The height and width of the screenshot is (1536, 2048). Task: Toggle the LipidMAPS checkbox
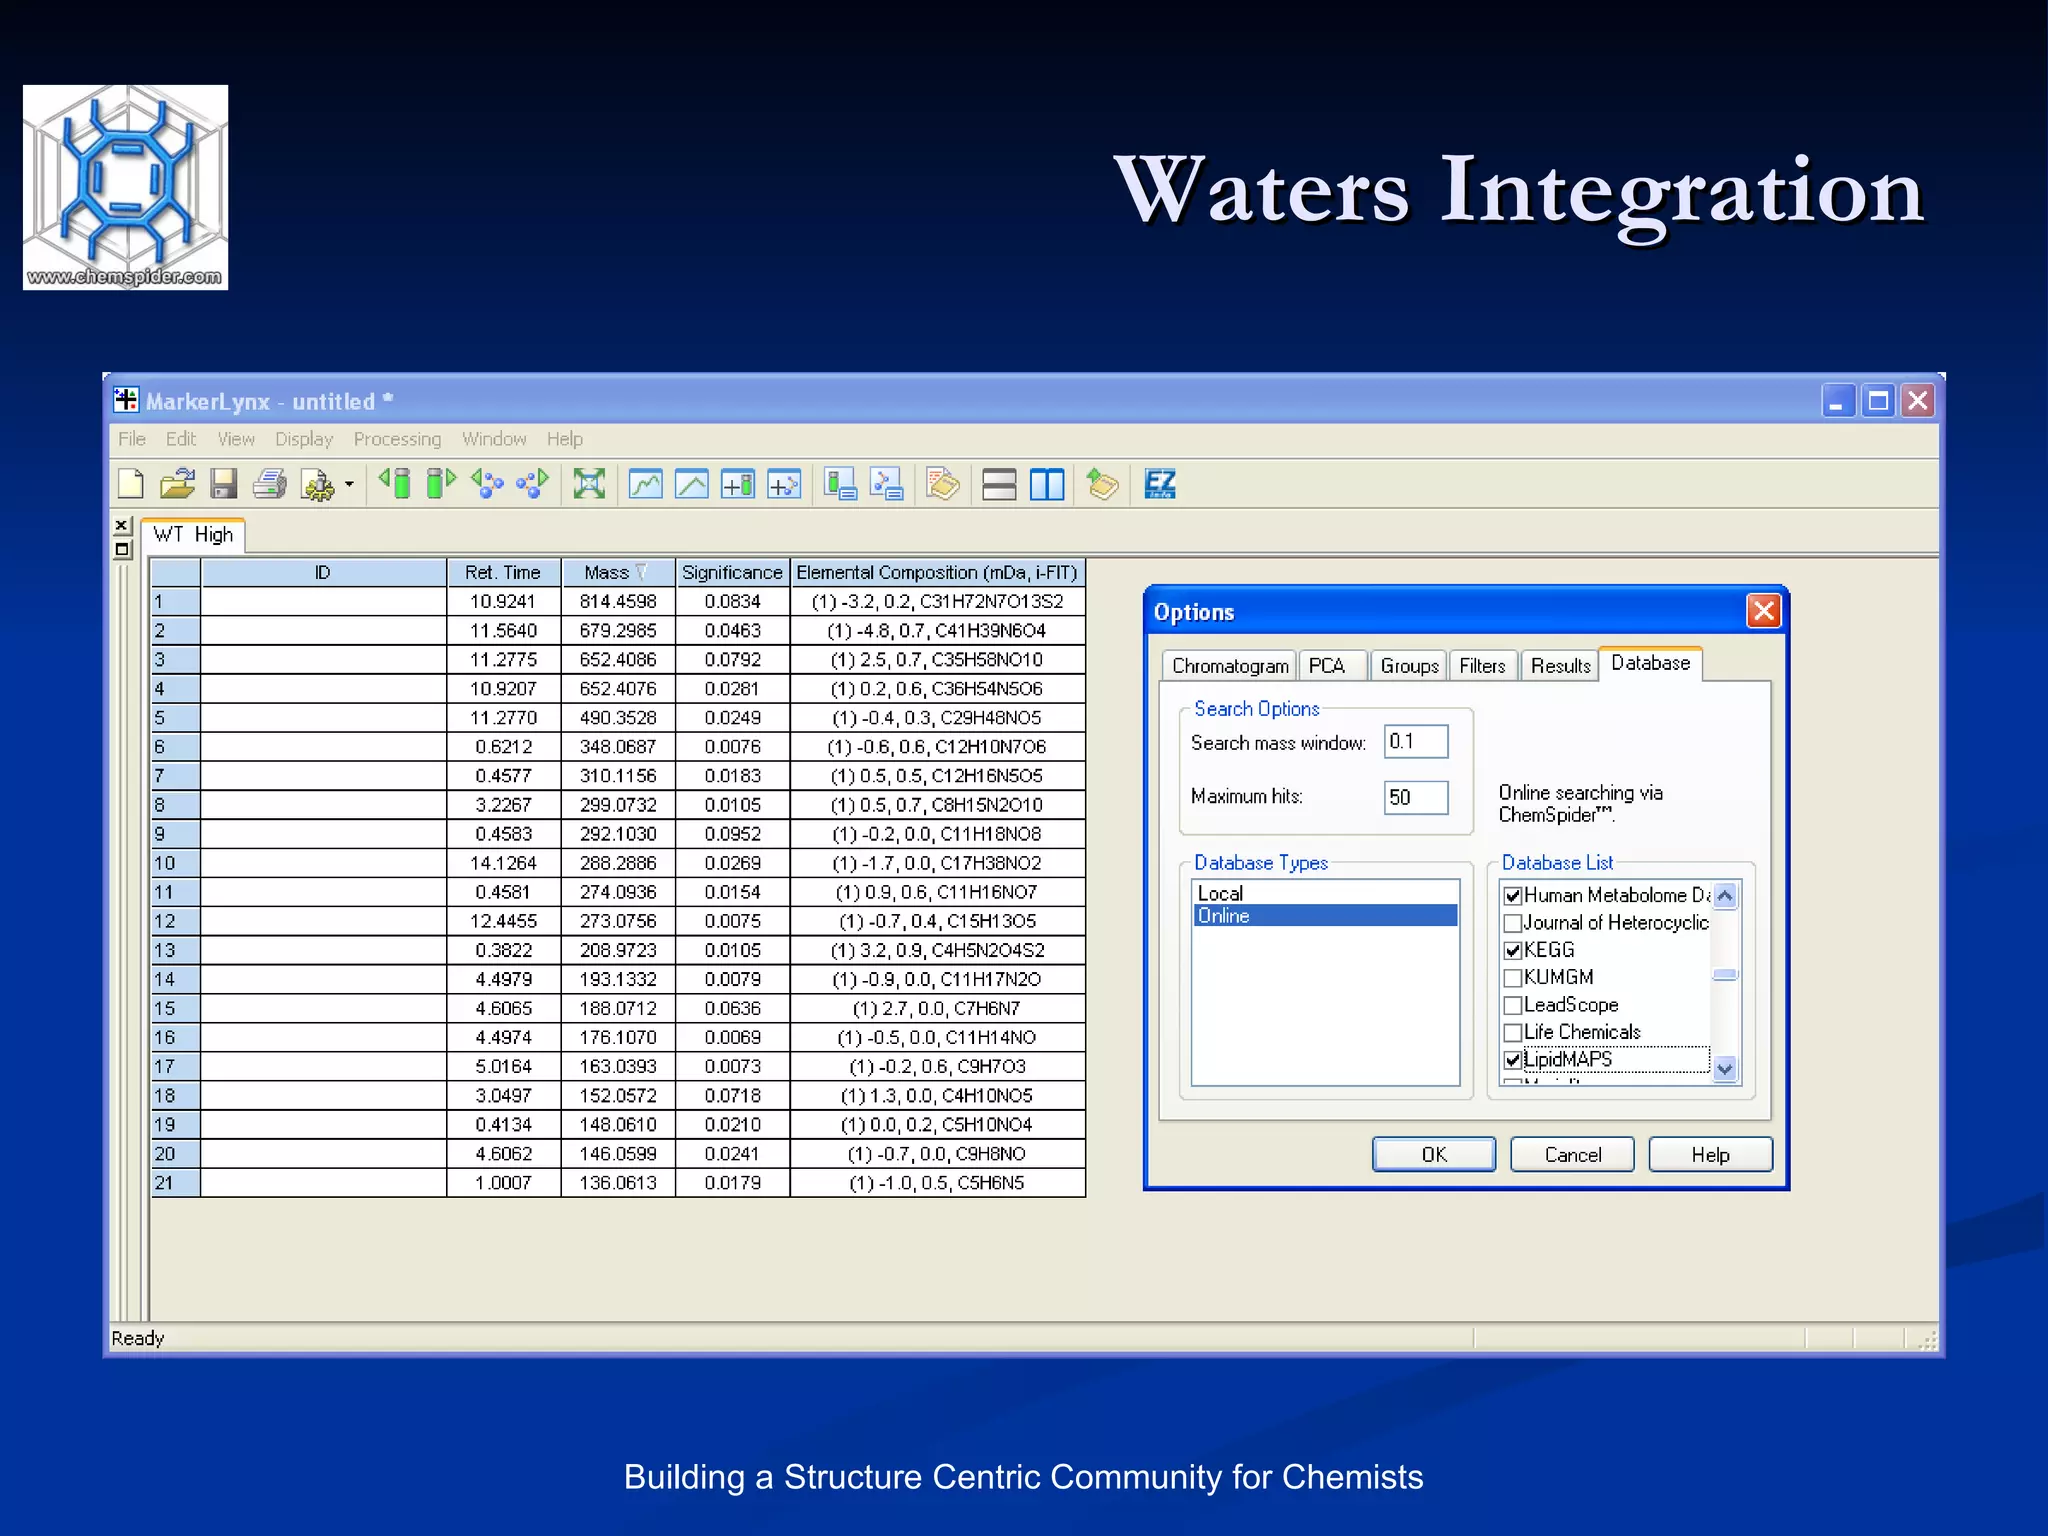[1513, 1060]
